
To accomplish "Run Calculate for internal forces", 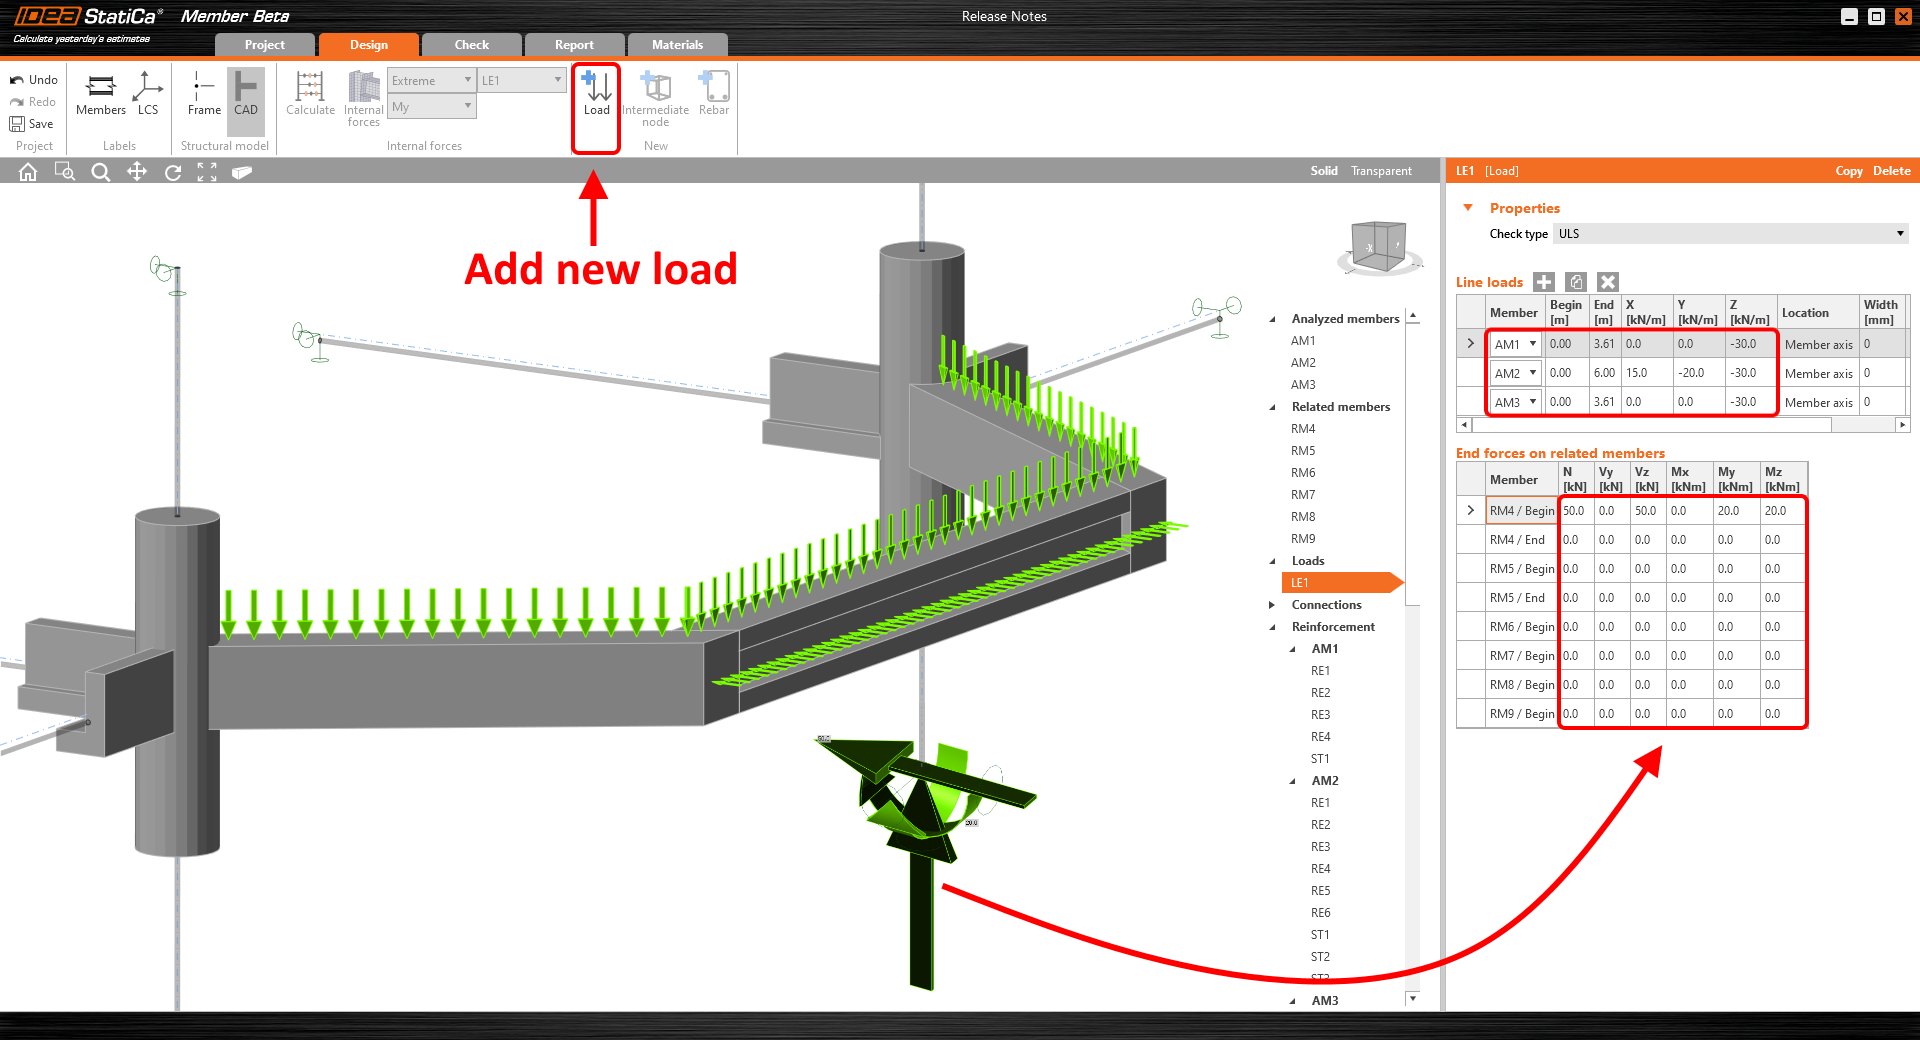I will point(310,97).
